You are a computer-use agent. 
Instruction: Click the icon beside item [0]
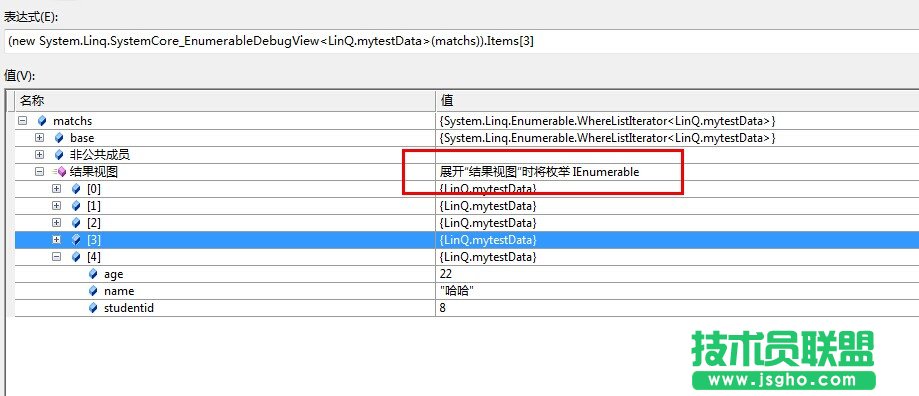[x=76, y=189]
